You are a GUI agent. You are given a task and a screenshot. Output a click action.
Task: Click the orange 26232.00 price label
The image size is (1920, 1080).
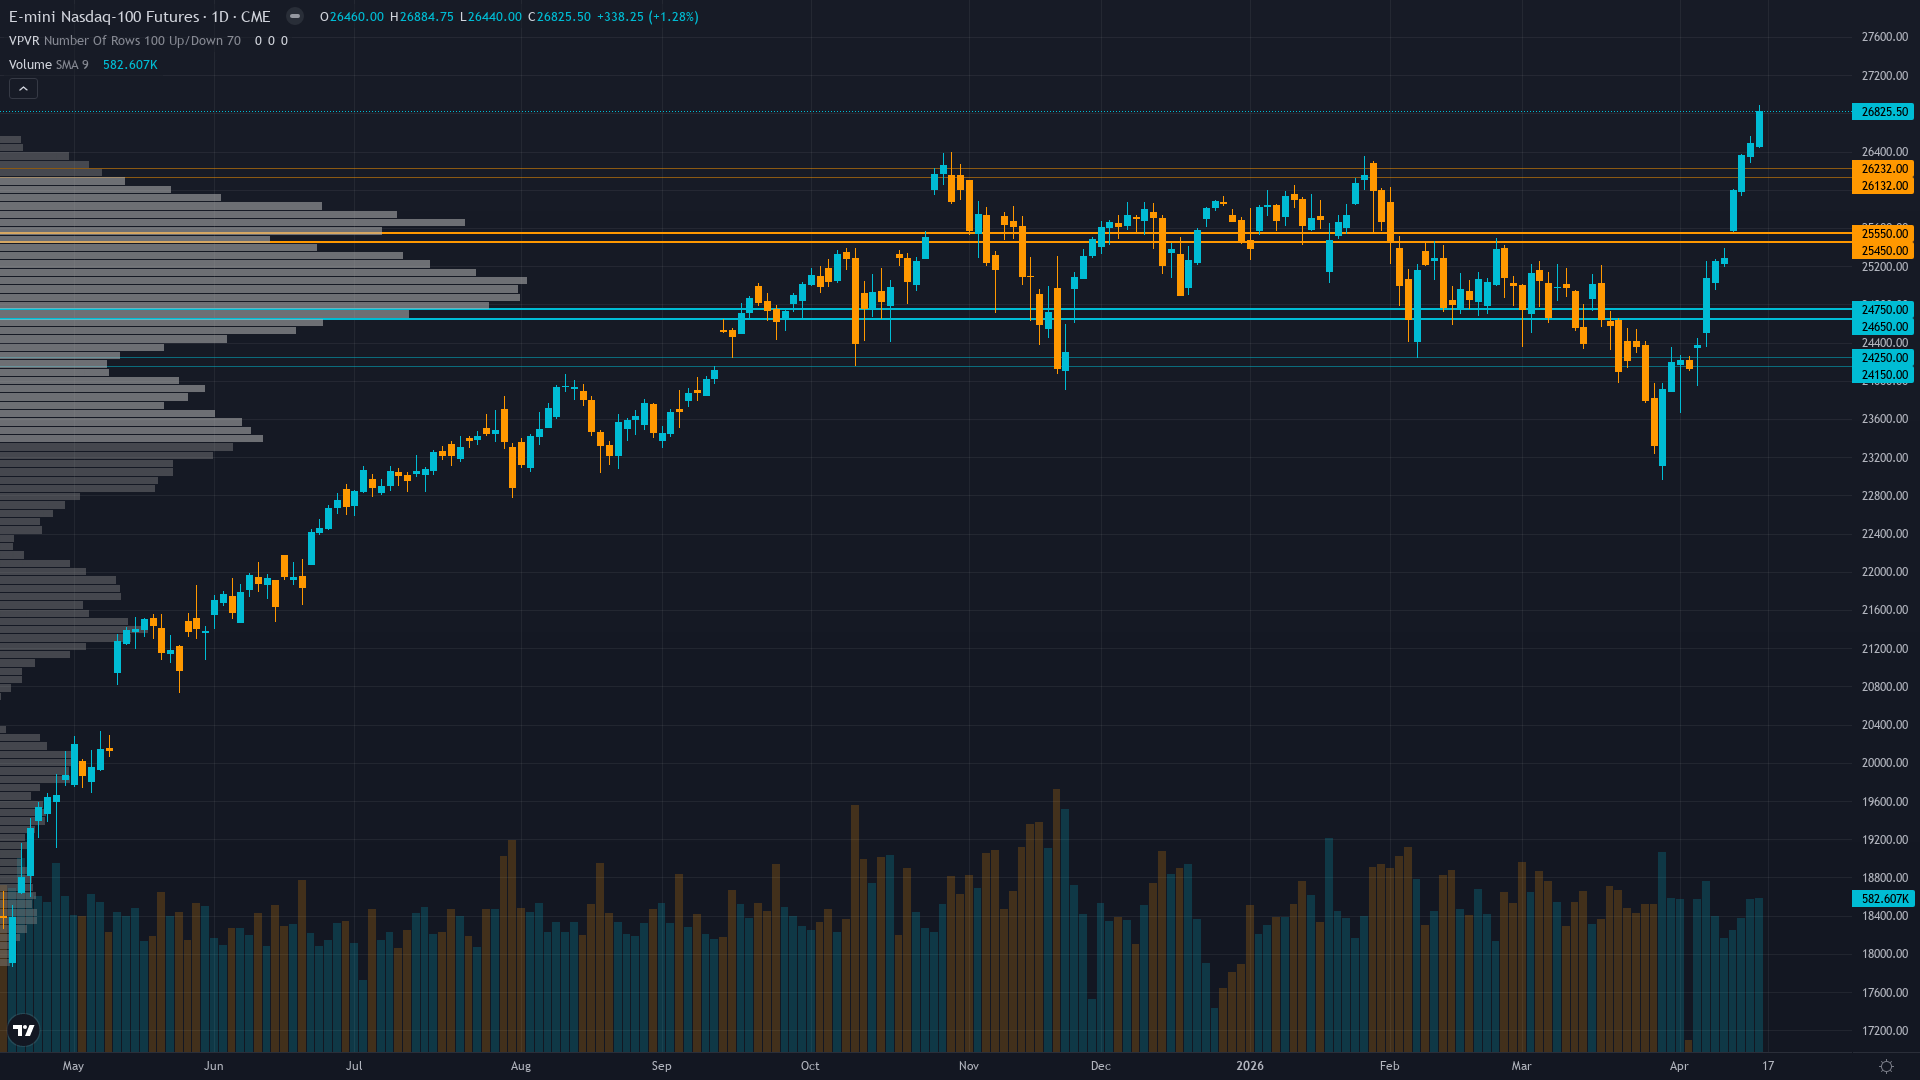(1883, 169)
